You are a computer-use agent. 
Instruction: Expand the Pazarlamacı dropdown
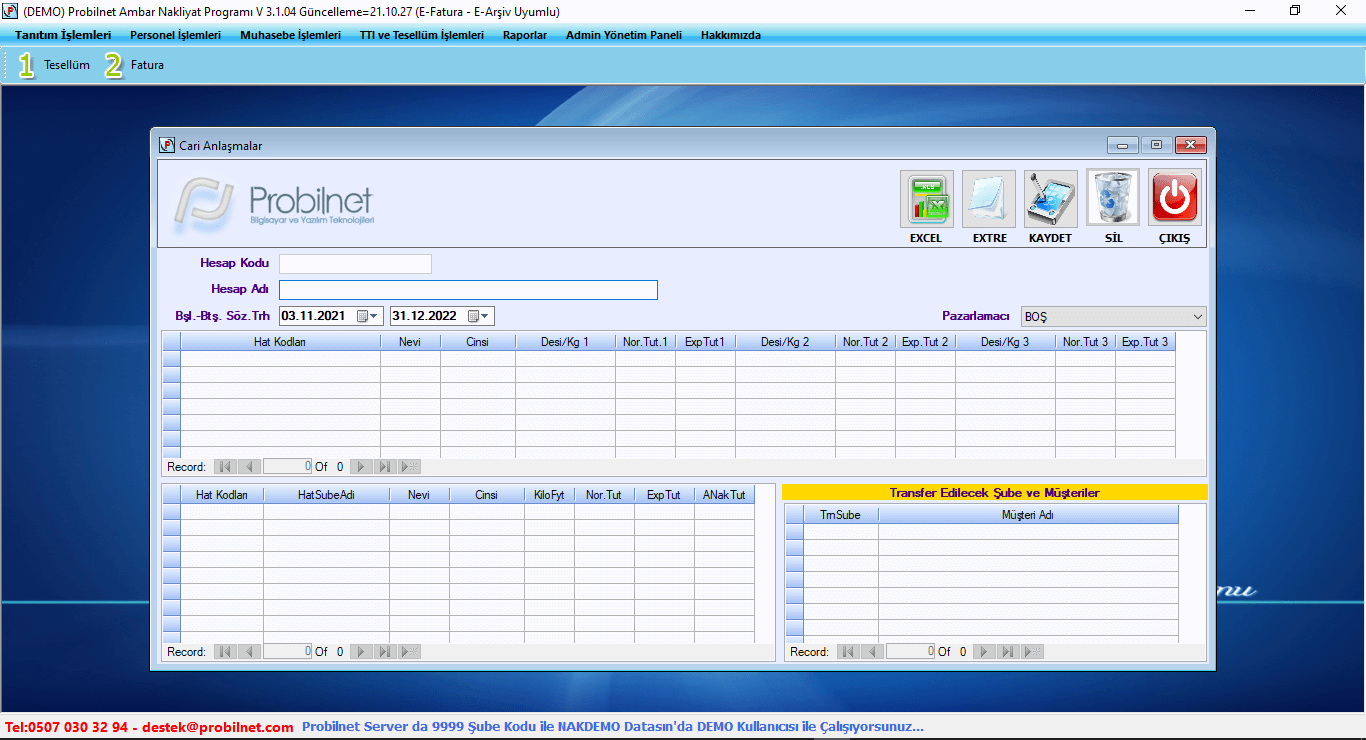point(1198,317)
